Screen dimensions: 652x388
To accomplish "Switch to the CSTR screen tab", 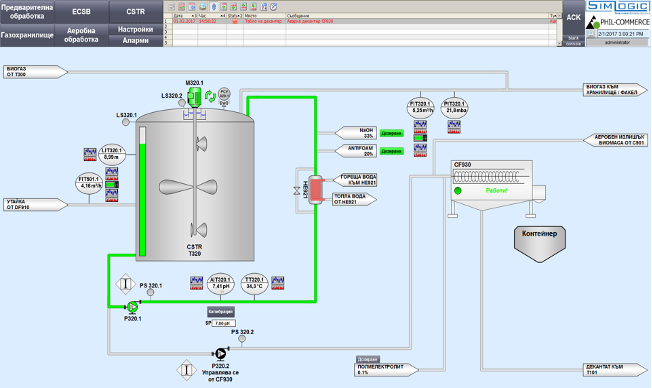I will coord(136,12).
